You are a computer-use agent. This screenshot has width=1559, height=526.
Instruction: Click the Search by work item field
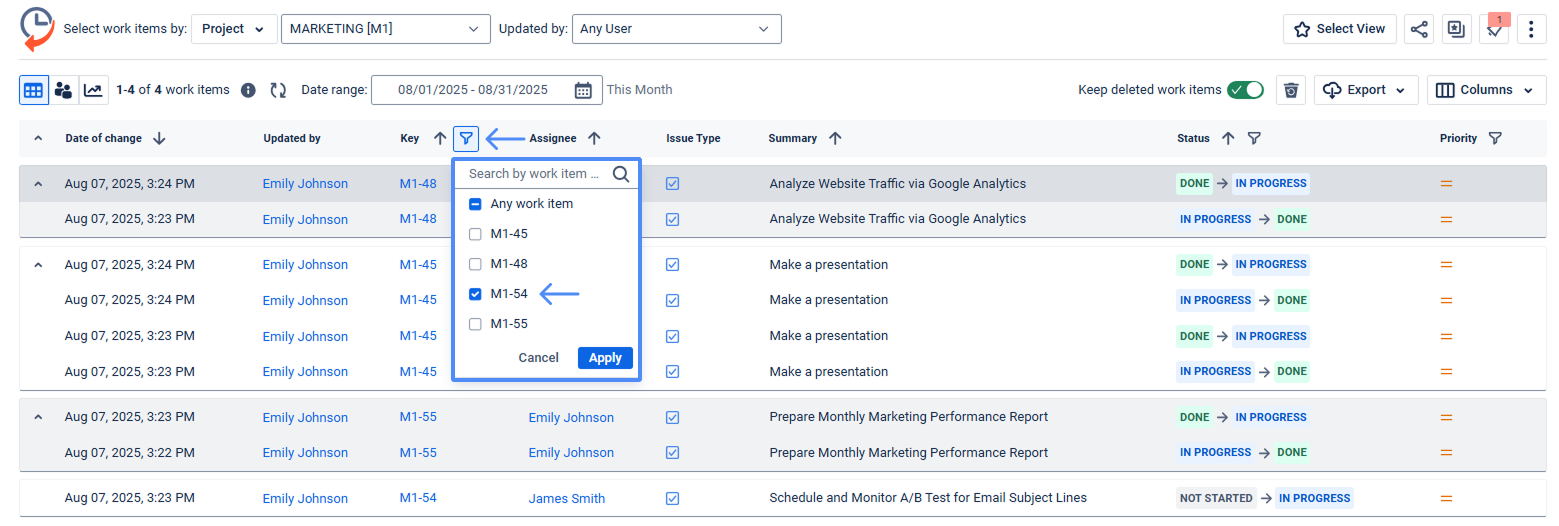[535, 174]
